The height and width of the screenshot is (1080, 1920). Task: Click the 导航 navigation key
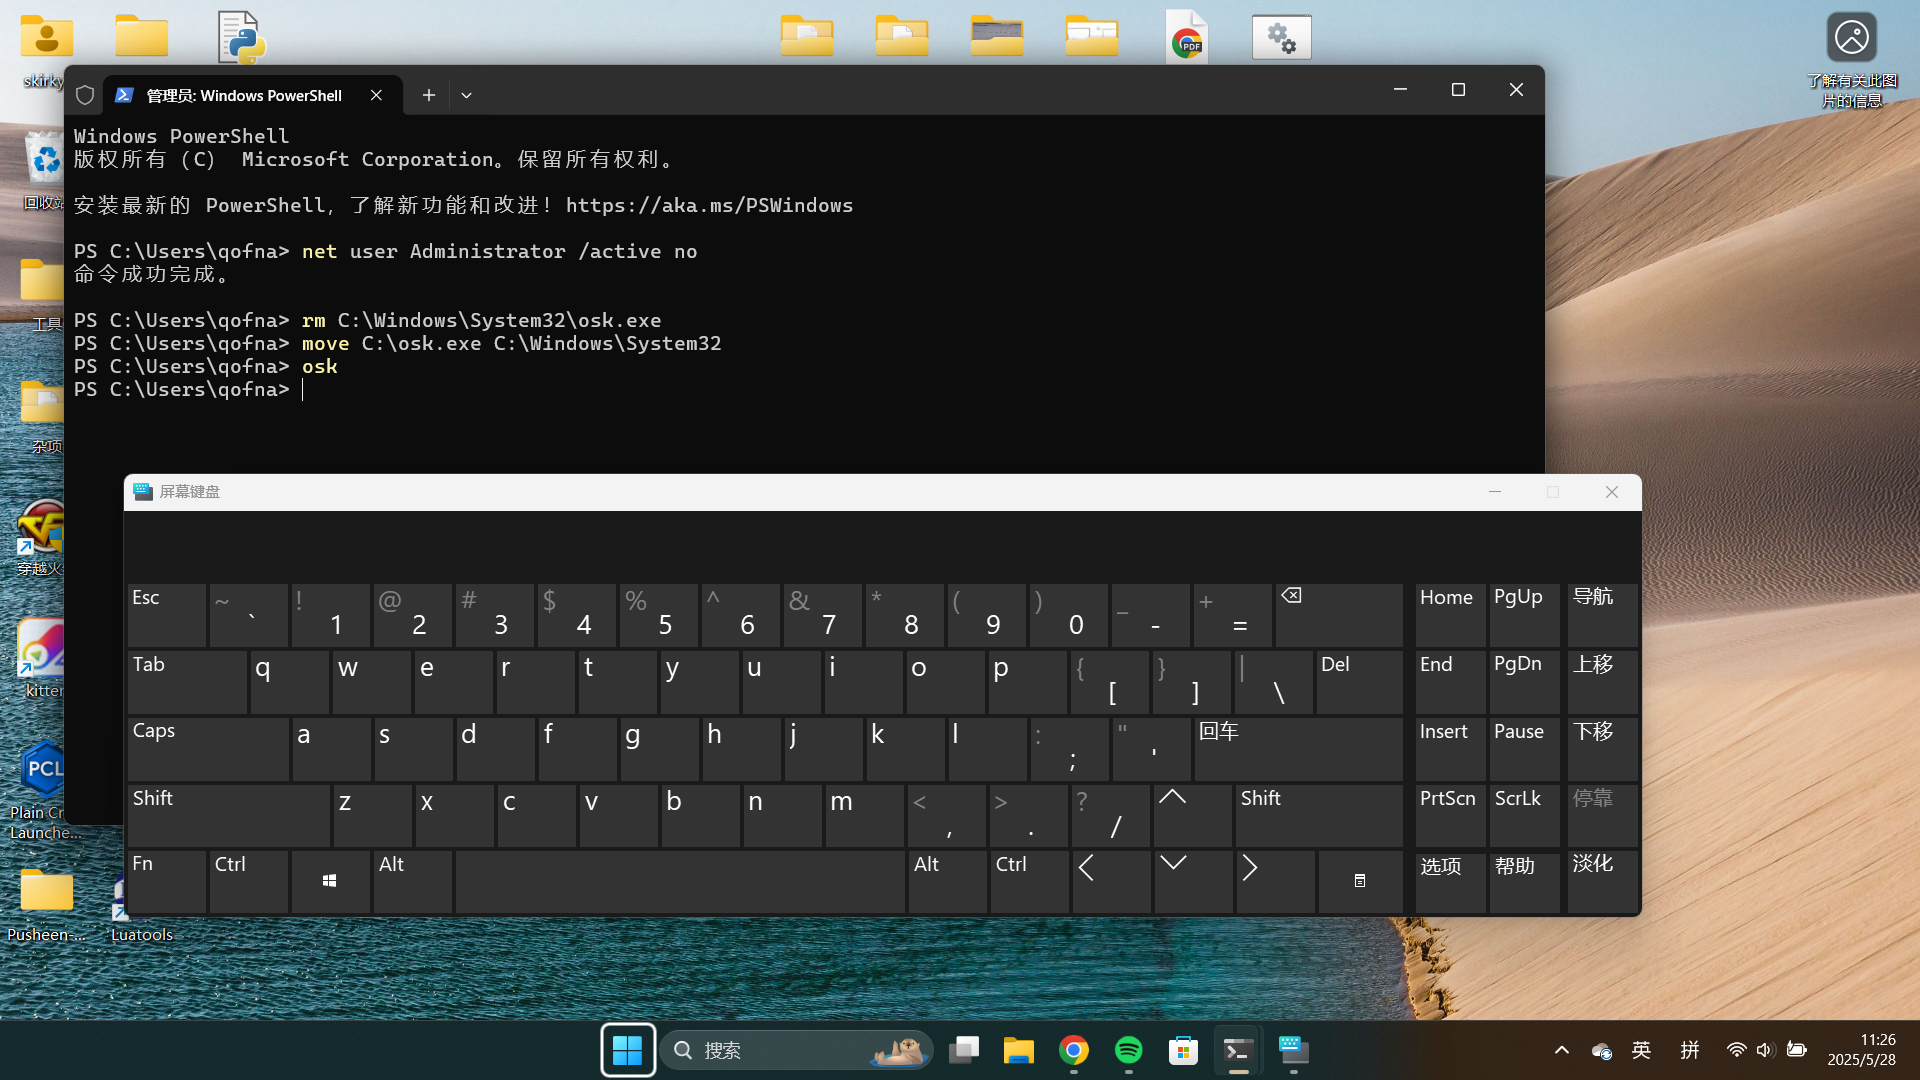click(1602, 615)
